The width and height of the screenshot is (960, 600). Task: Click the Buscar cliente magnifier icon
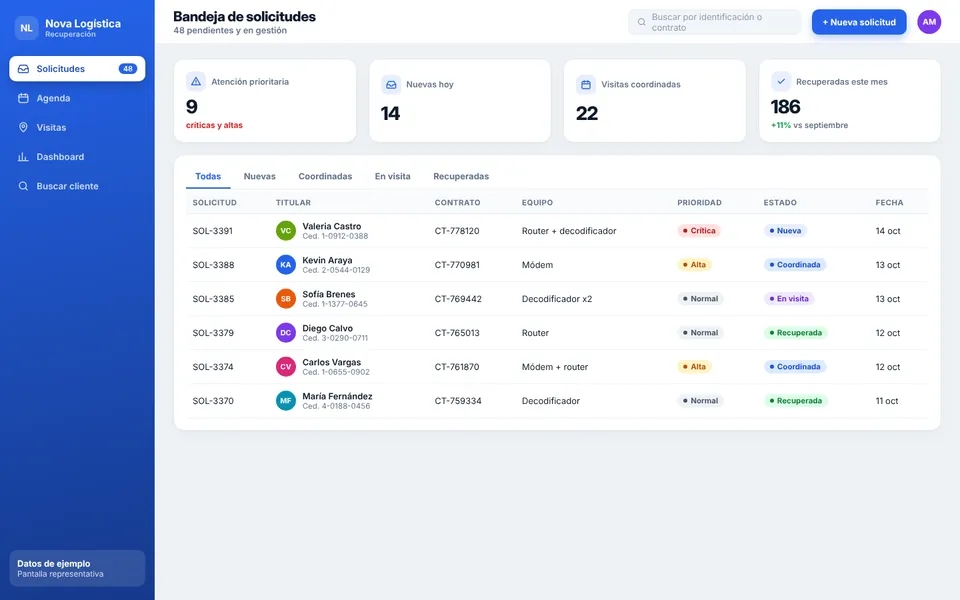point(23,186)
